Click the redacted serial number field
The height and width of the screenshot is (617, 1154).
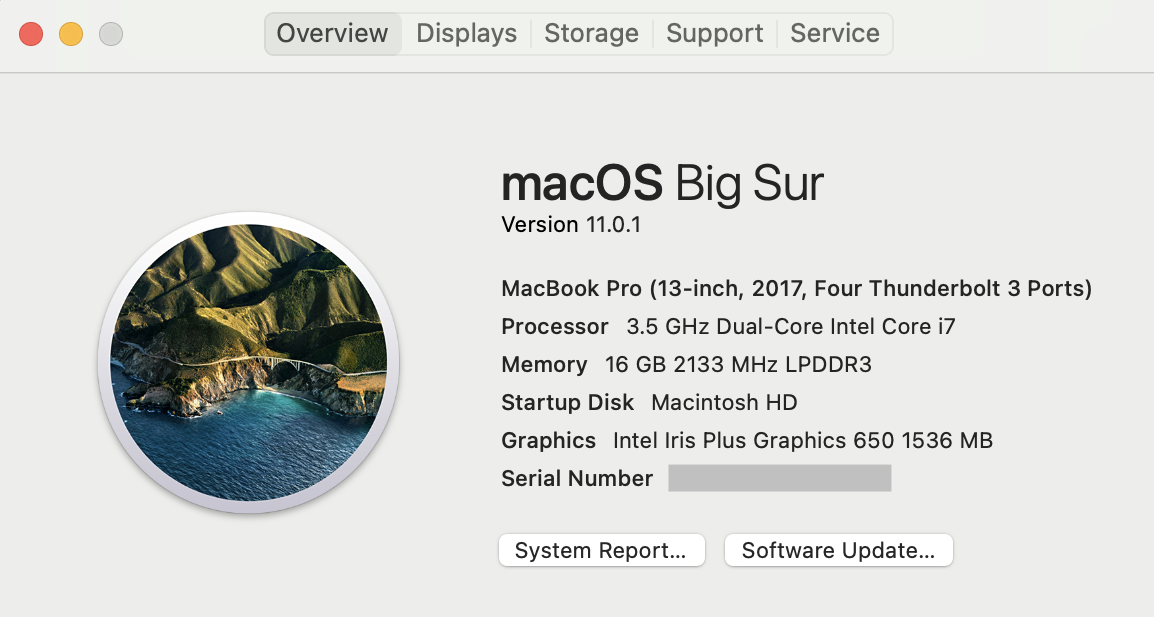pos(779,478)
